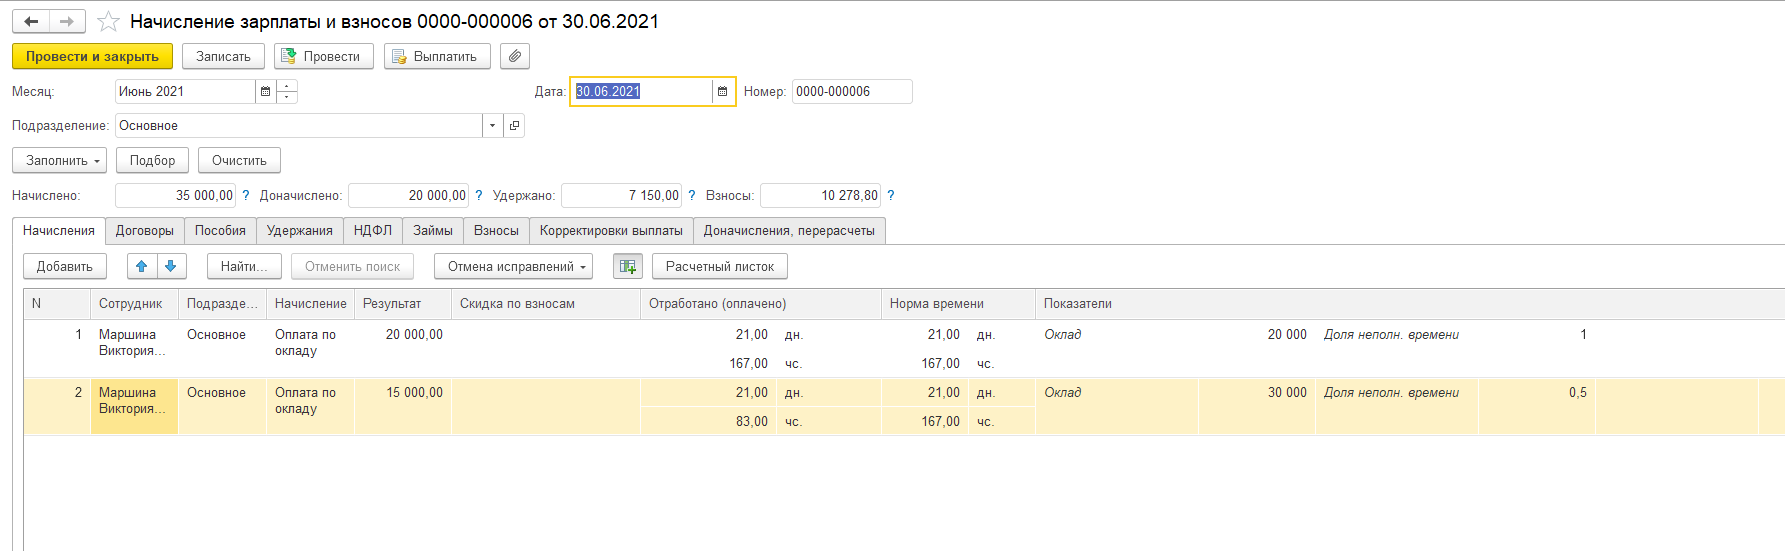Open the Подразделение item using the open icon

[514, 126]
